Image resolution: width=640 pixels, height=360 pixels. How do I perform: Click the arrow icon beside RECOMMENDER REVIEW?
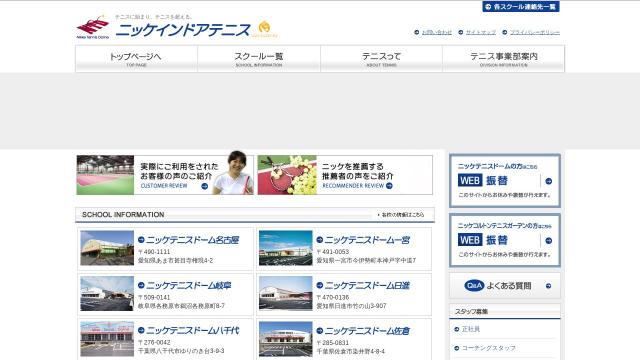coord(389,186)
